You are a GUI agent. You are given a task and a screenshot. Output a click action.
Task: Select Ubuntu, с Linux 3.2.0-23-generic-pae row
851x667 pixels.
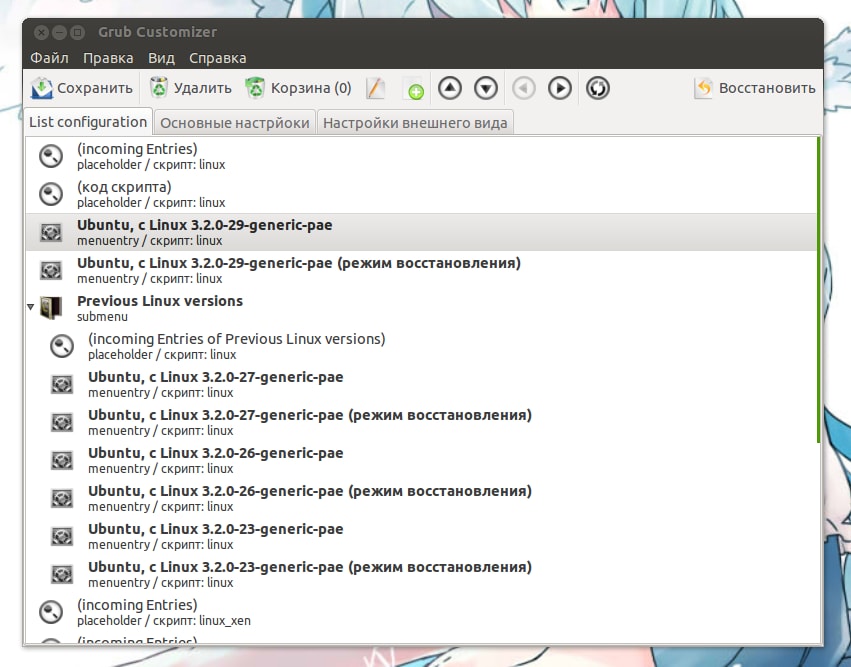[421, 536]
